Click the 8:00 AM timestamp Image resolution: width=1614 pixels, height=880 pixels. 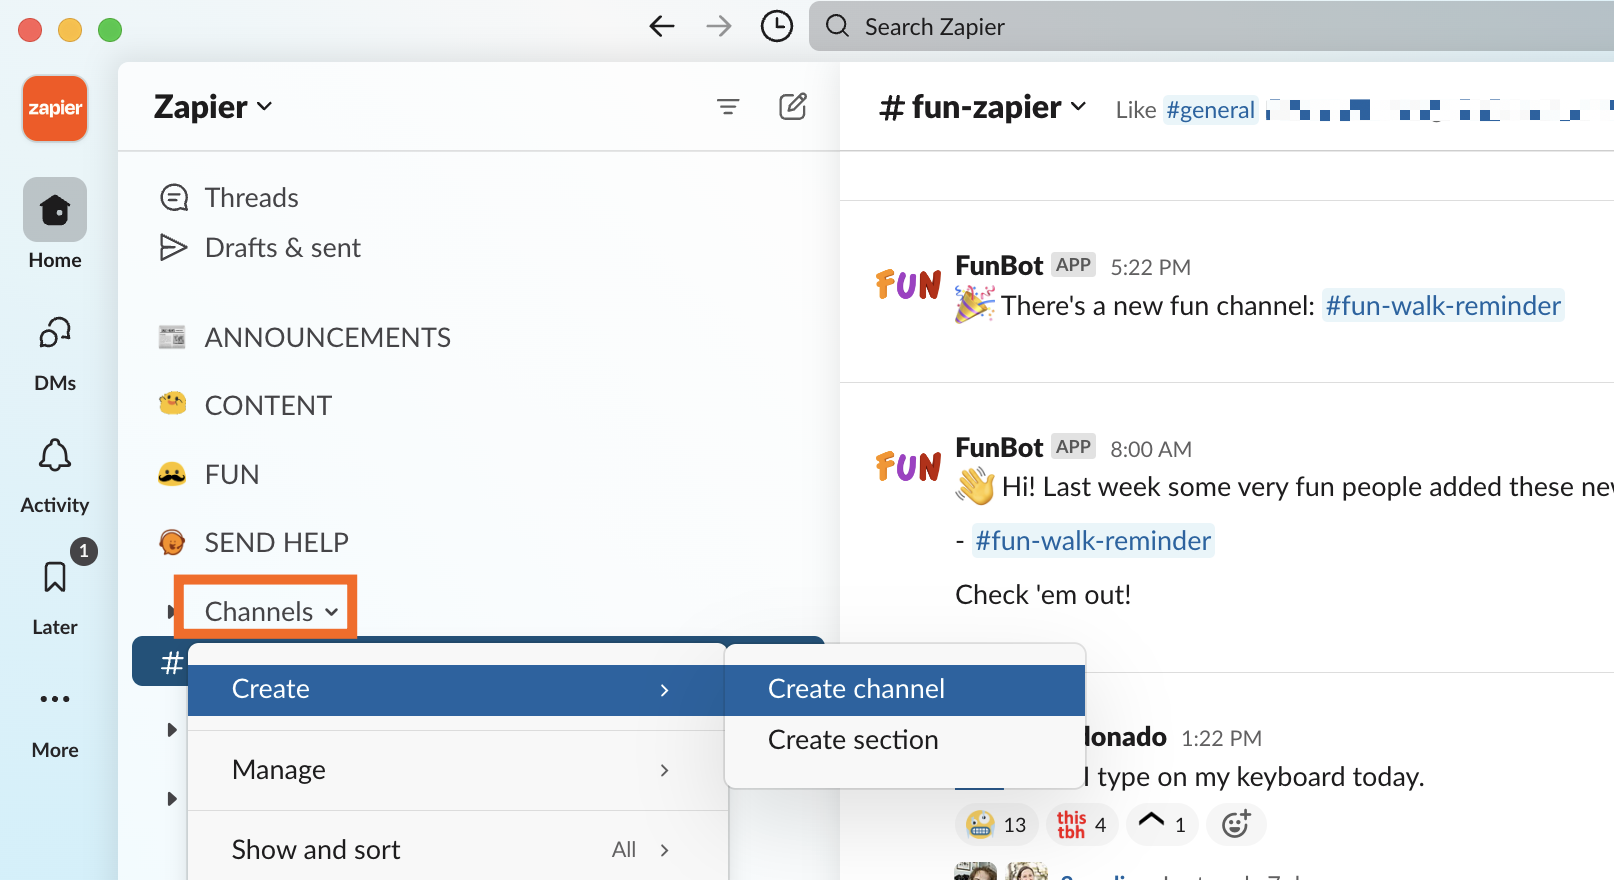coord(1151,449)
